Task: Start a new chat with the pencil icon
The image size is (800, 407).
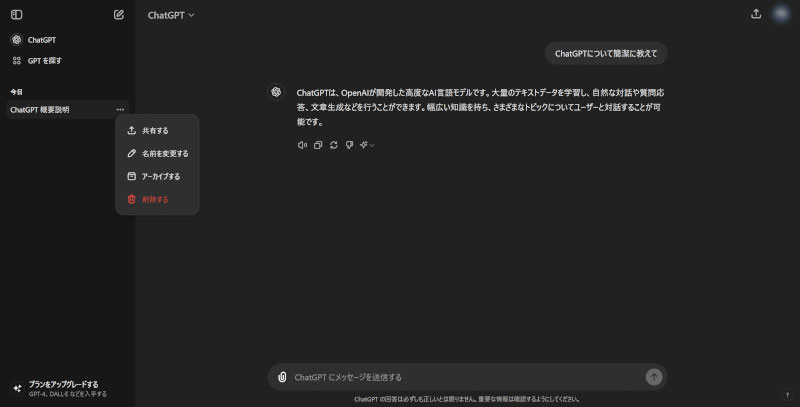Action: coord(119,15)
